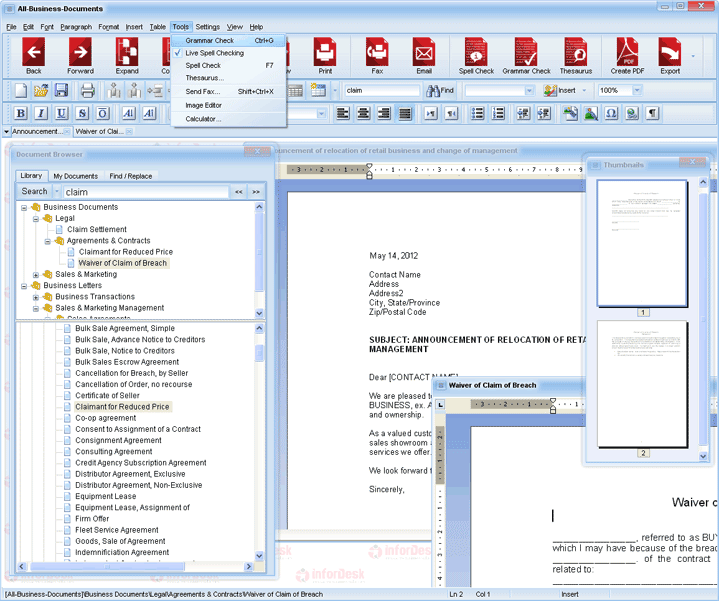Click the open folder icon
This screenshot has width=719, height=601.
[x=41, y=90]
